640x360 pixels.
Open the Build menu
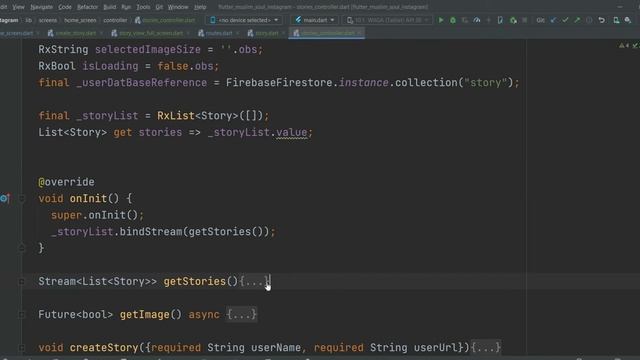click(x=109, y=7)
